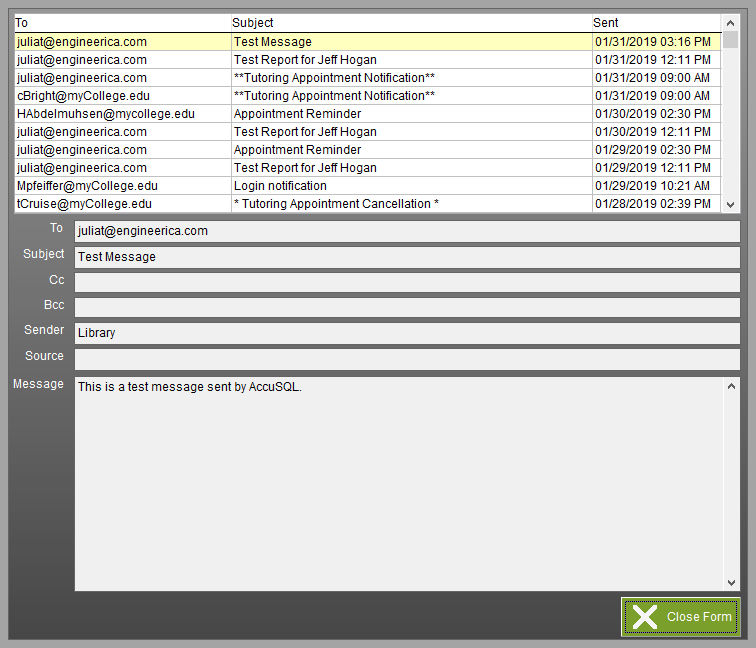Focus the Cc field
Screen dimensions: 756x648
coord(407,283)
